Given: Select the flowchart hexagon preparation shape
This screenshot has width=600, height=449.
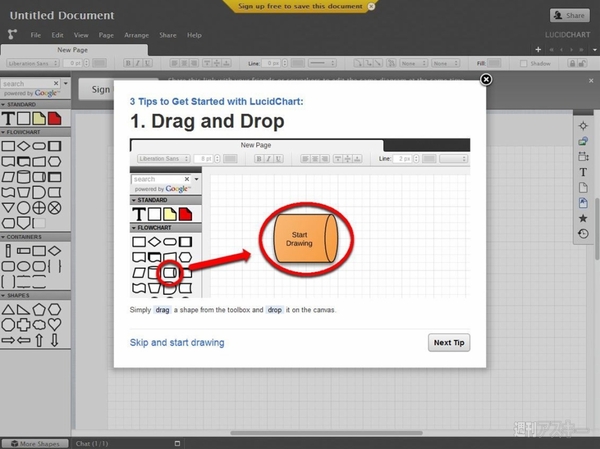Looking at the screenshot, I should coord(54,162).
